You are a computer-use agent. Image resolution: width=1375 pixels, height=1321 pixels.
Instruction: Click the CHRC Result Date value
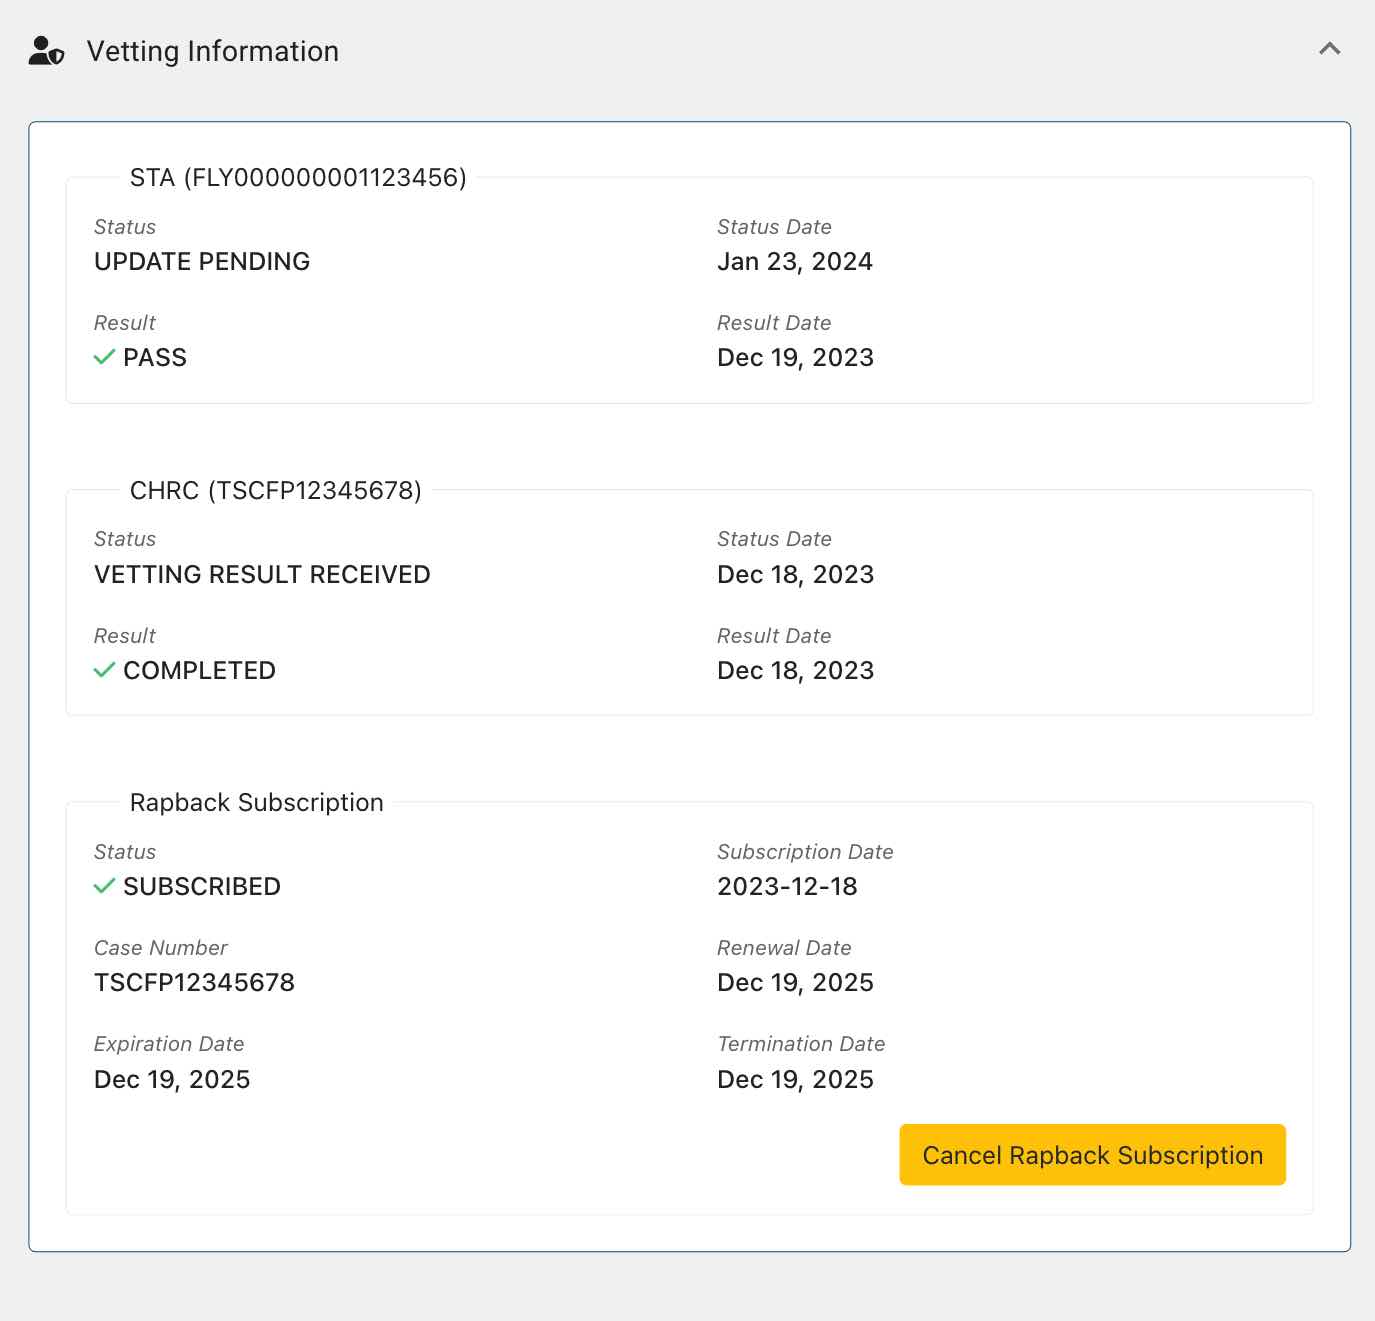(x=795, y=671)
